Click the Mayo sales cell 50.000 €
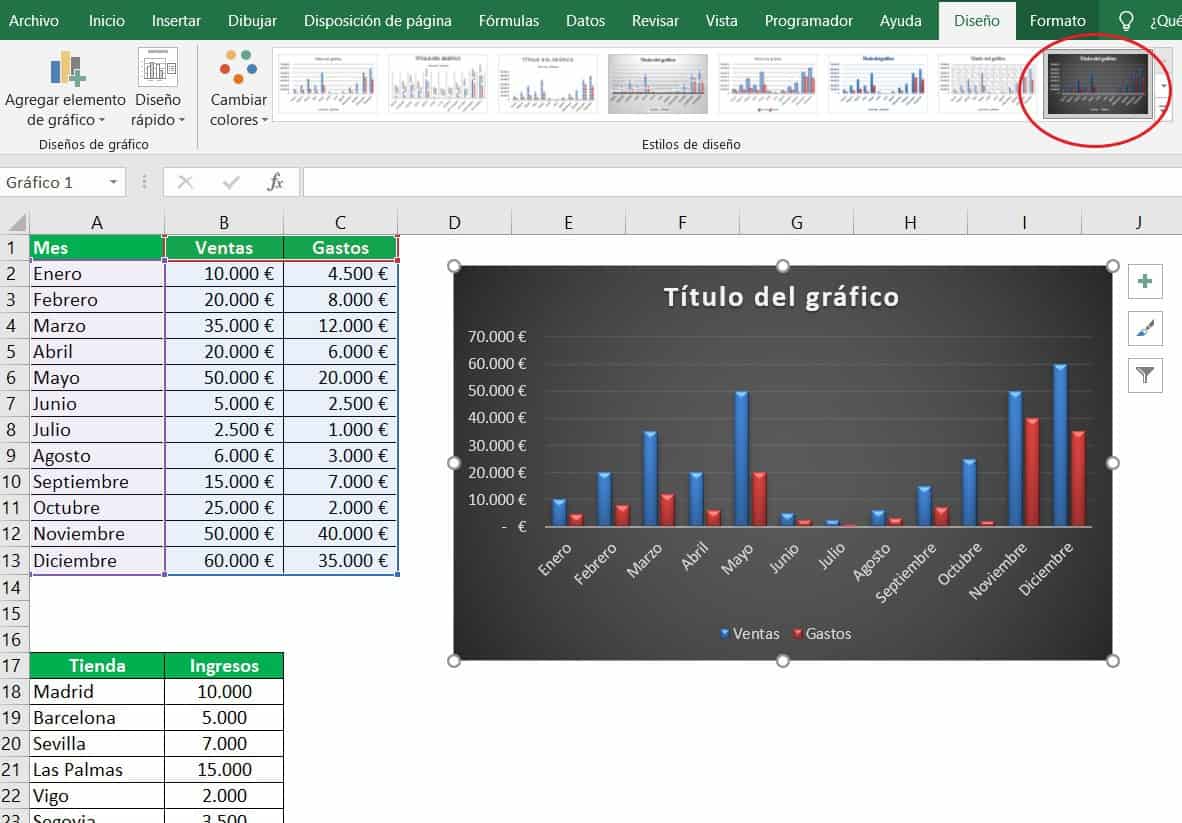This screenshot has height=823, width=1182. tap(224, 378)
